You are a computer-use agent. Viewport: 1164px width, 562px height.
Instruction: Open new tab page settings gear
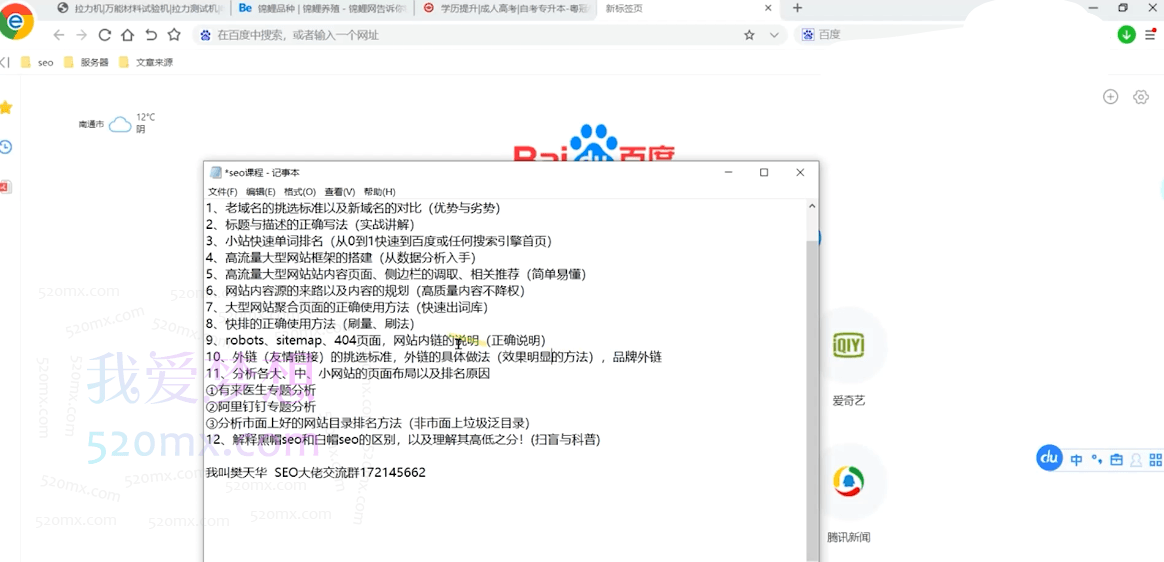click(x=1141, y=97)
